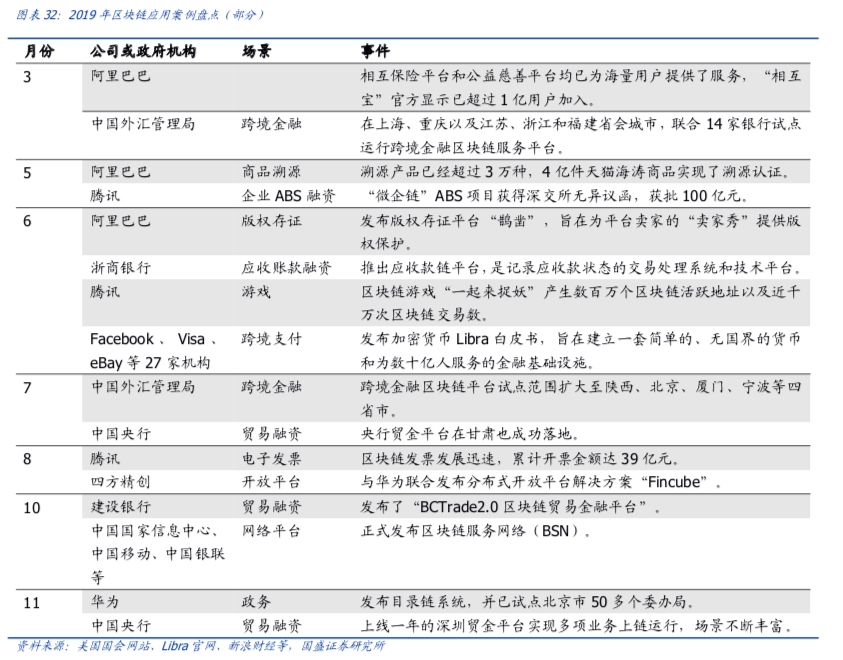
Task: Click the 版权存证 scene cell
Action: [x=272, y=220]
